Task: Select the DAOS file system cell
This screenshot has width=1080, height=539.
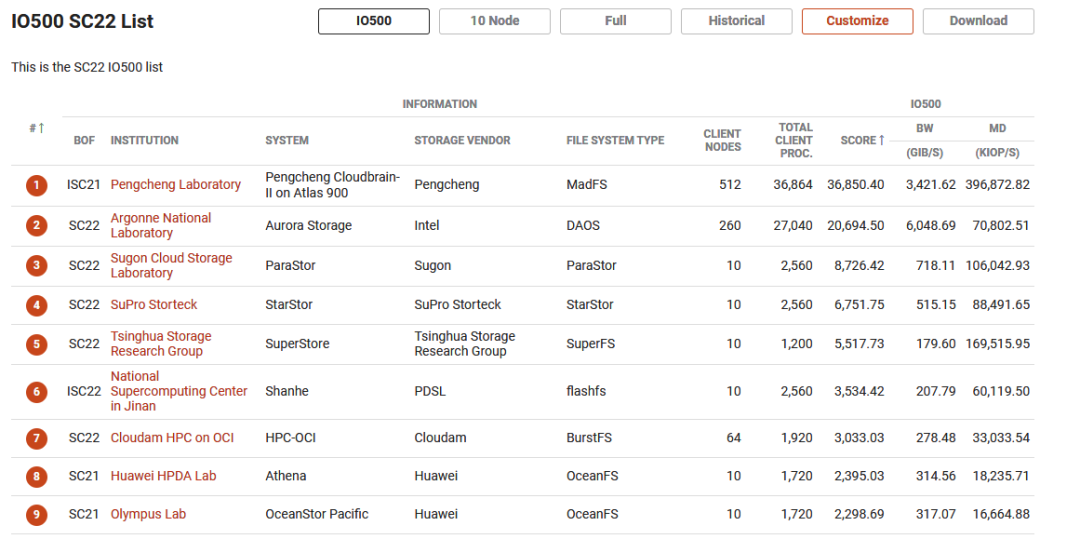Action: tap(583, 226)
